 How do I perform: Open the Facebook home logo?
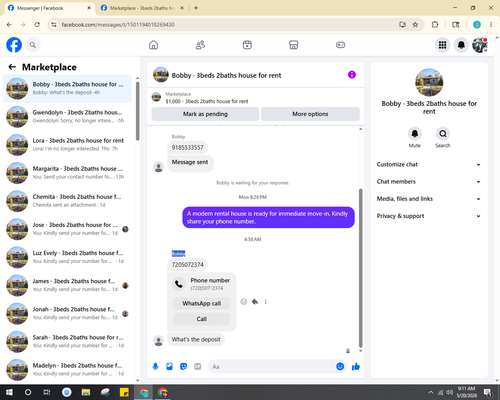coord(14,45)
